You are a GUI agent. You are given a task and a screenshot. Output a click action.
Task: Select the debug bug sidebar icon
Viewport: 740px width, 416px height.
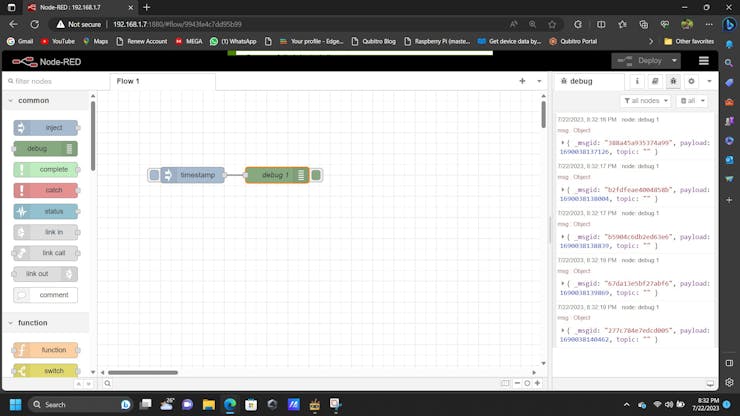tap(673, 81)
